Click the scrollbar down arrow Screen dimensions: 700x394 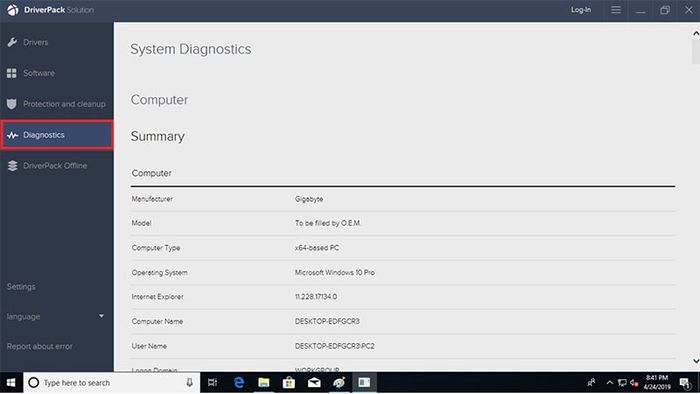pos(696,361)
